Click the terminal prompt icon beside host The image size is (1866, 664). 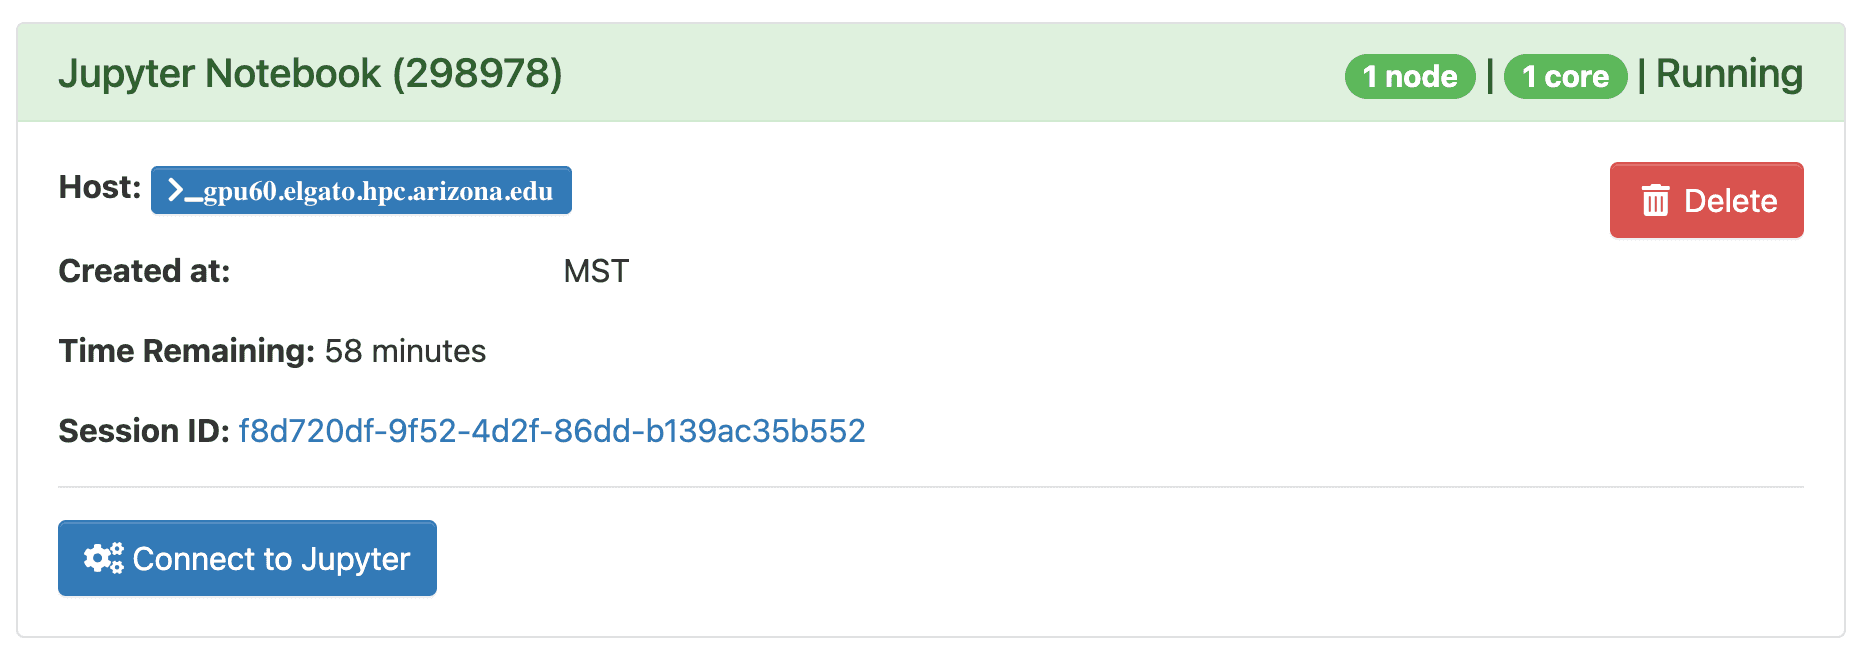[184, 190]
